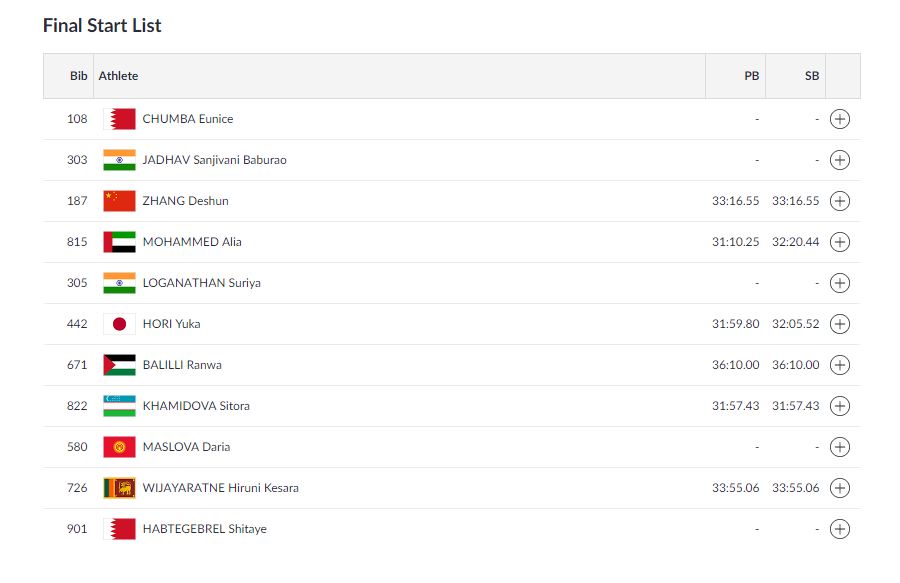The width and height of the screenshot is (900, 583).
Task: Expand KHAMIDOVA Sitora row
Action: point(839,406)
